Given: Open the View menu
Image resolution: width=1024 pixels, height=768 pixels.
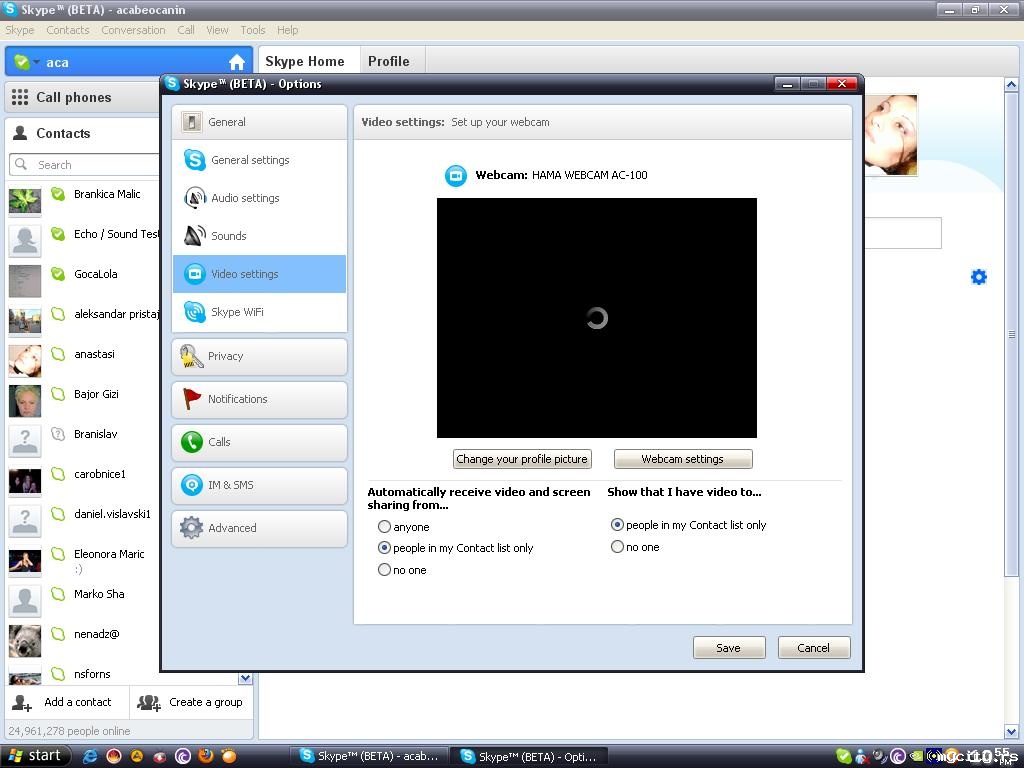Looking at the screenshot, I should pos(217,30).
